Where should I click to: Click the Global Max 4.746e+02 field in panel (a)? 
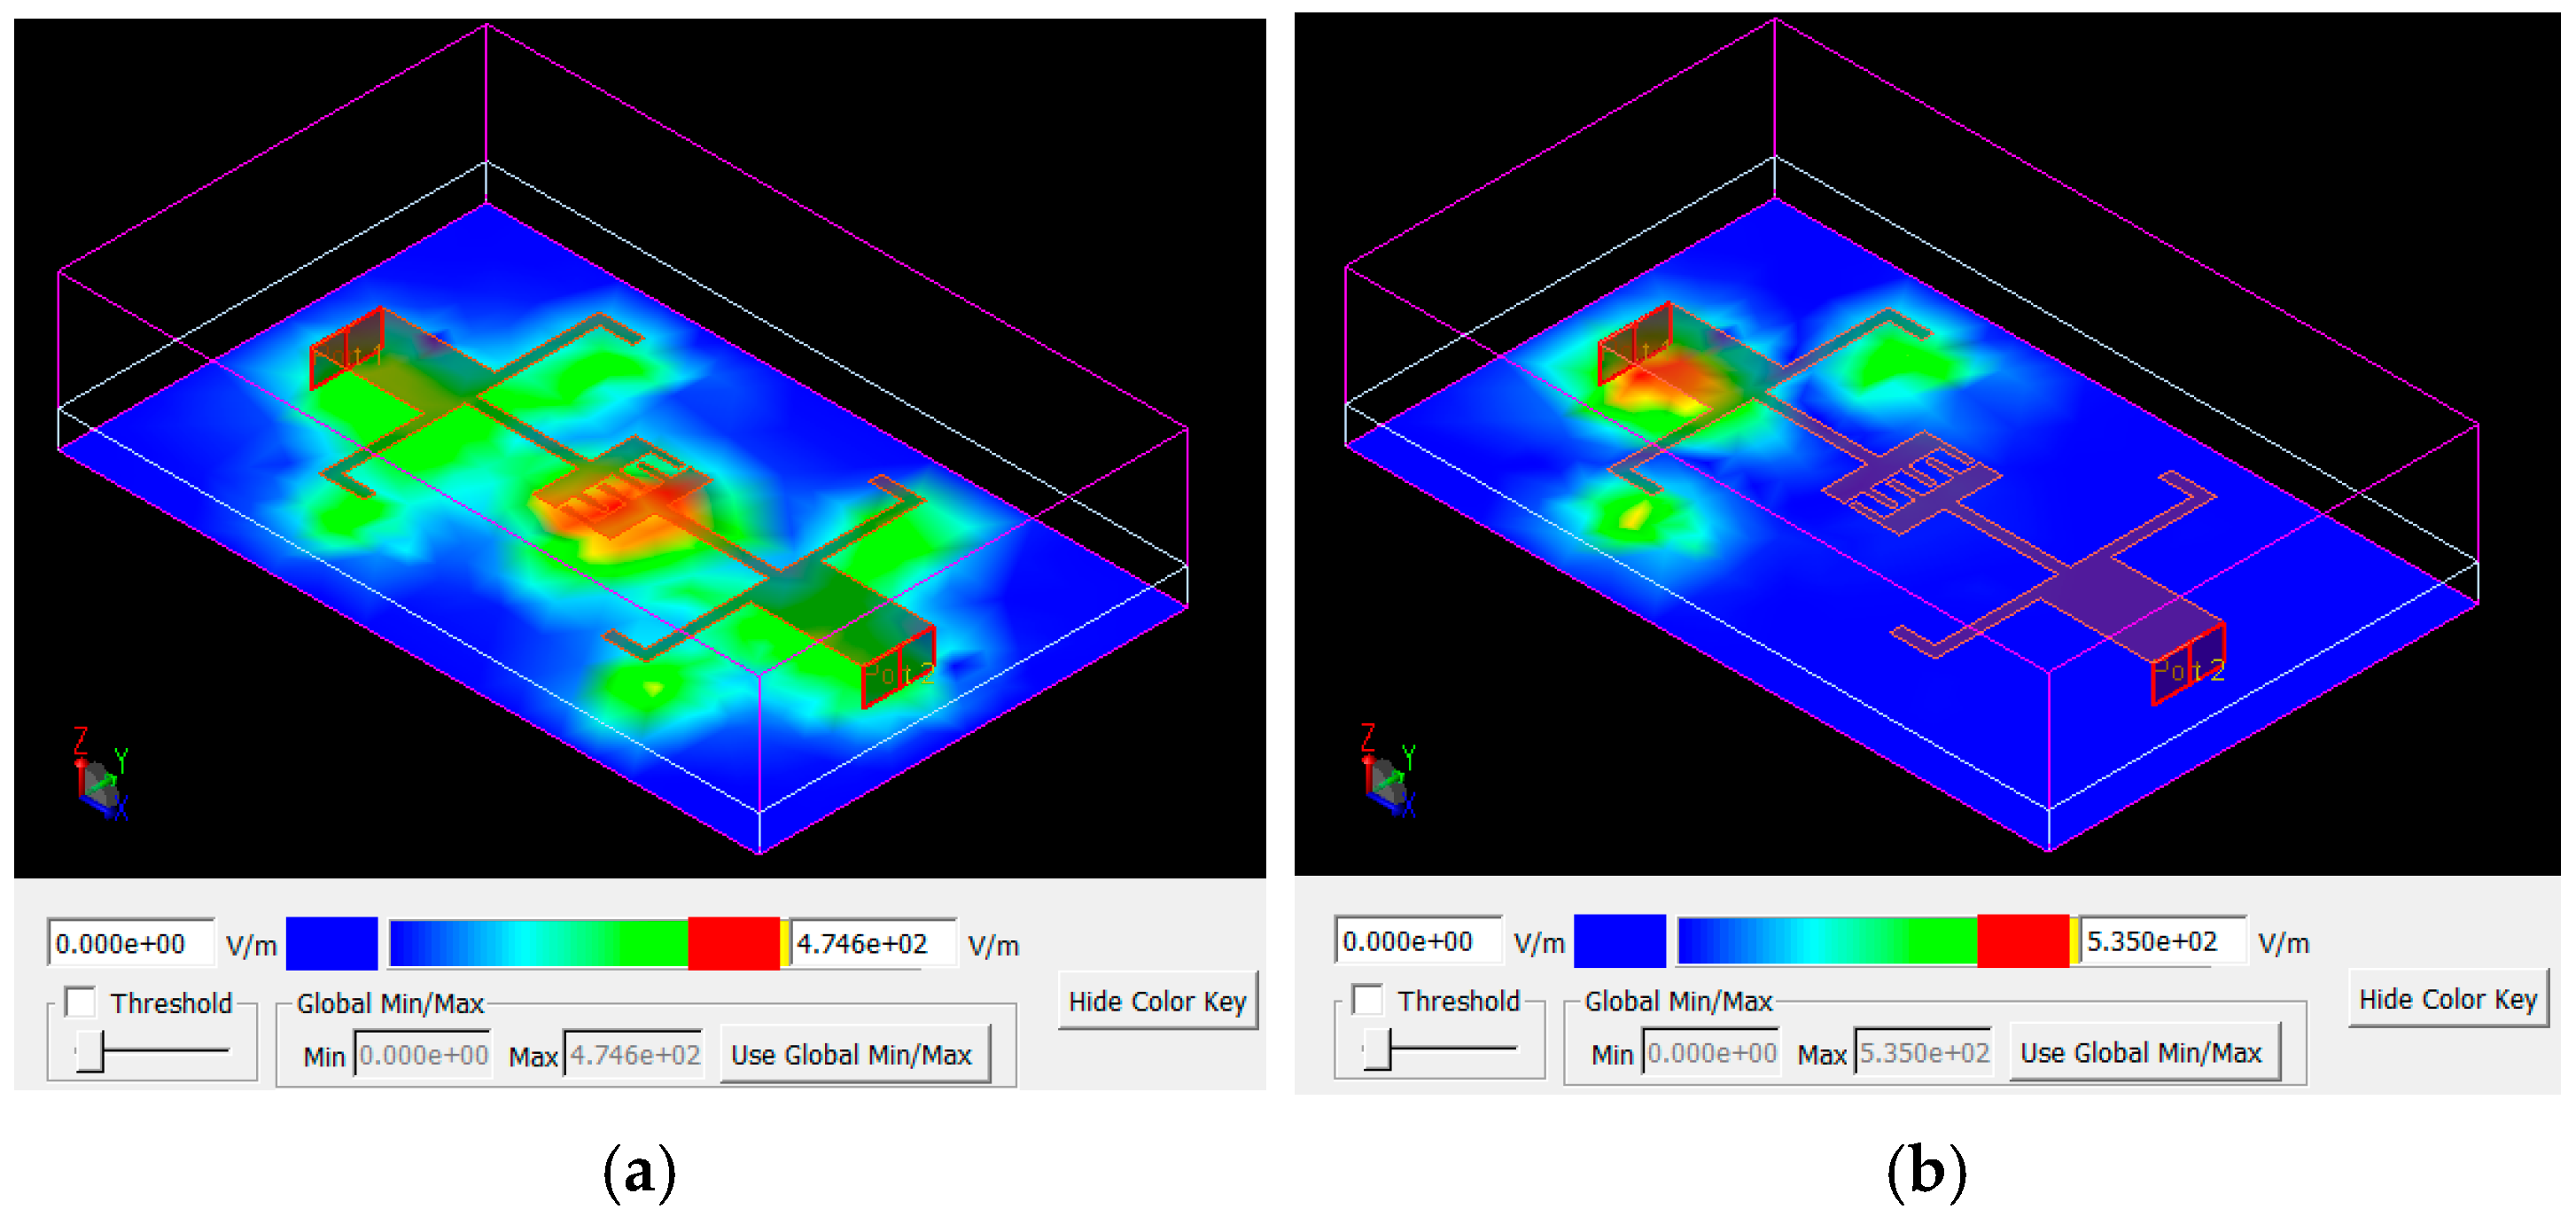[634, 1054]
